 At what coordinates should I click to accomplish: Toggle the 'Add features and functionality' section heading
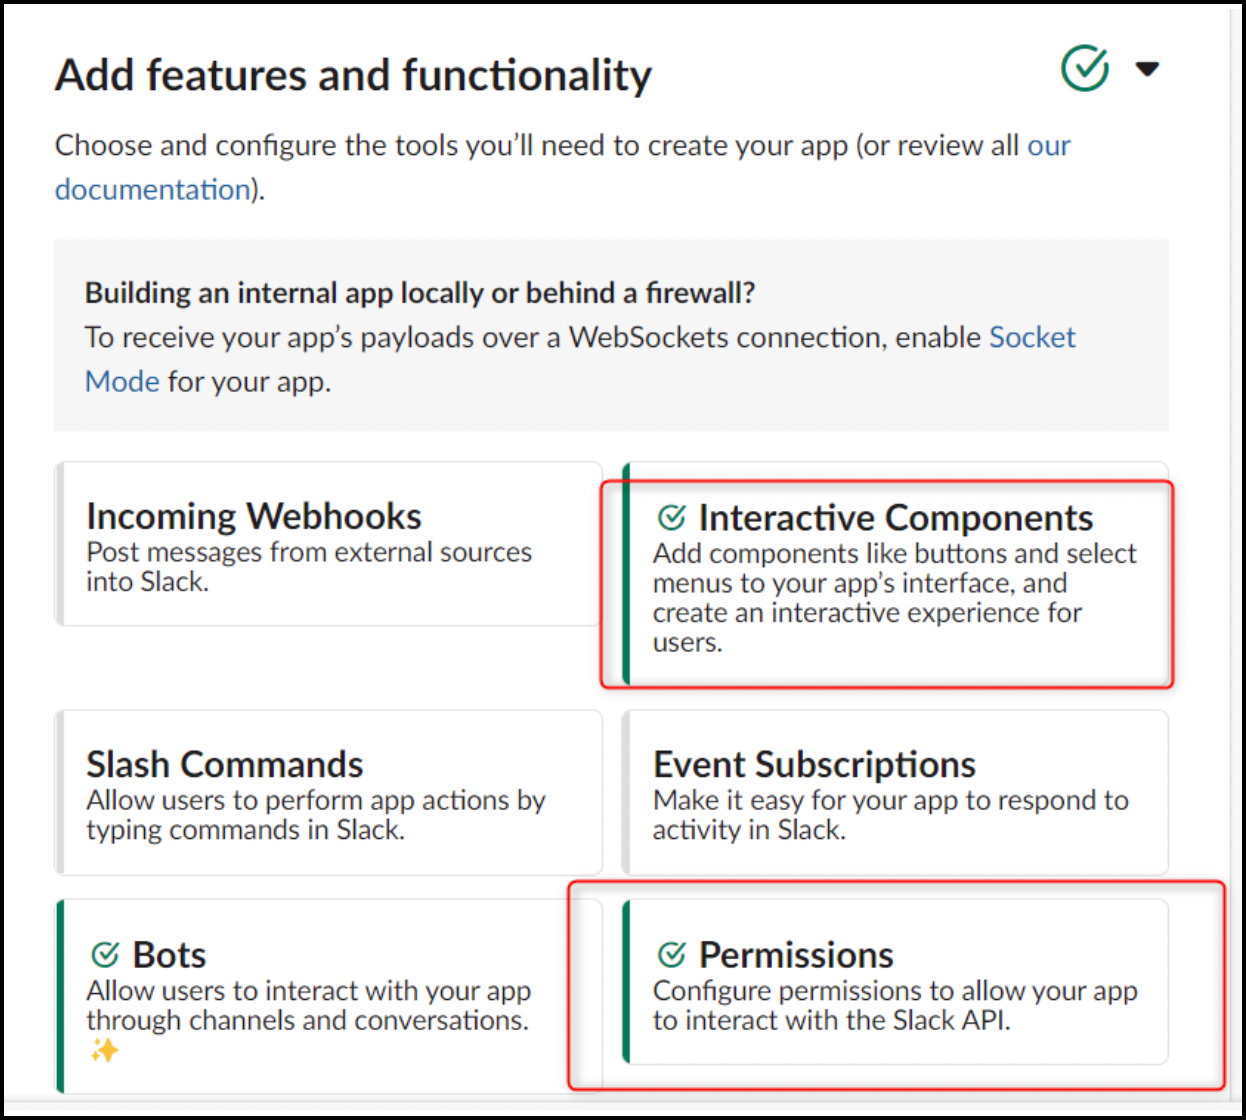(x=353, y=75)
